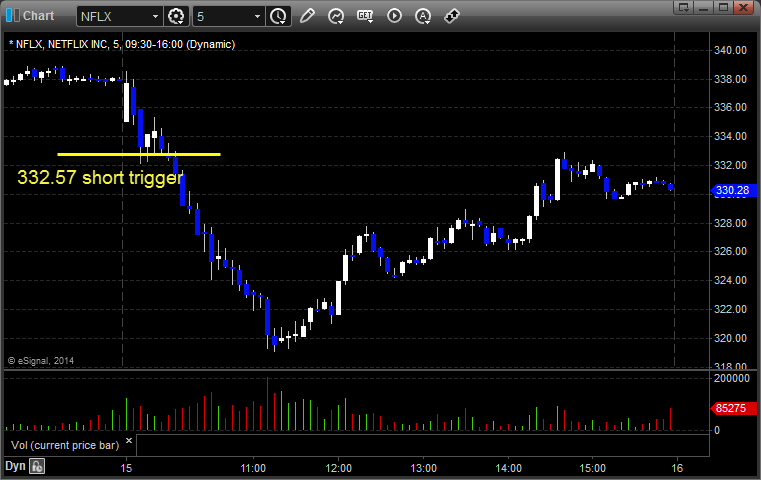The width and height of the screenshot is (761, 480).
Task: Click the 326.00 price axis label
Action: pos(730,251)
